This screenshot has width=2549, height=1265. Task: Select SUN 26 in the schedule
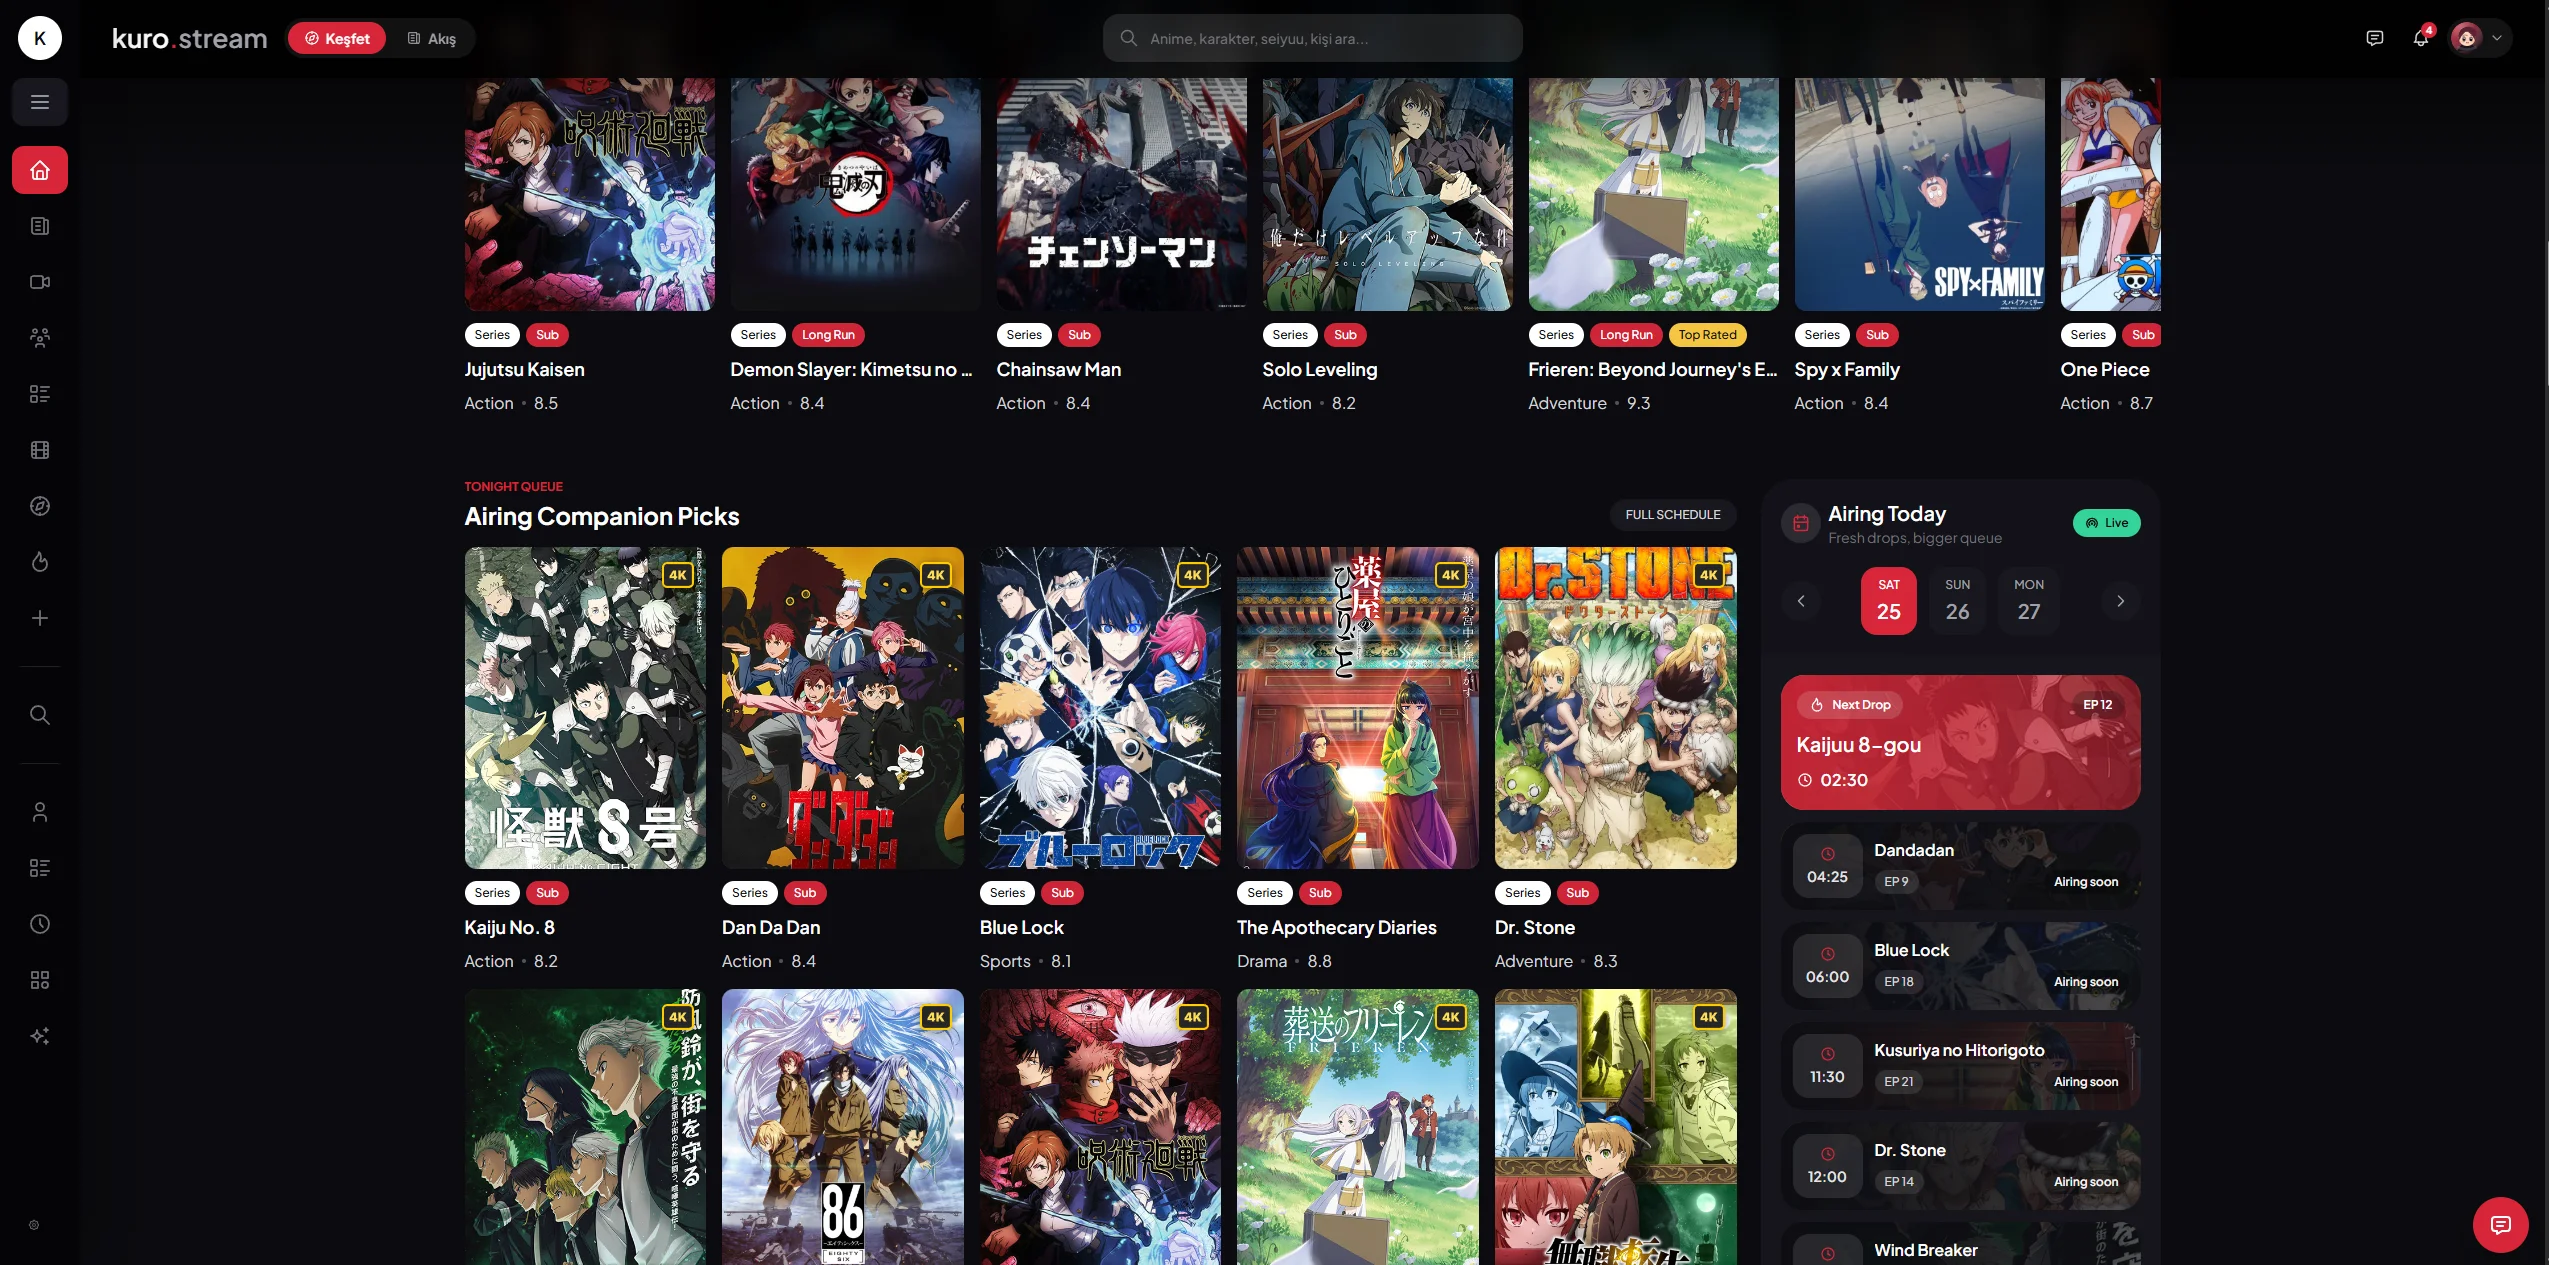tap(1957, 600)
